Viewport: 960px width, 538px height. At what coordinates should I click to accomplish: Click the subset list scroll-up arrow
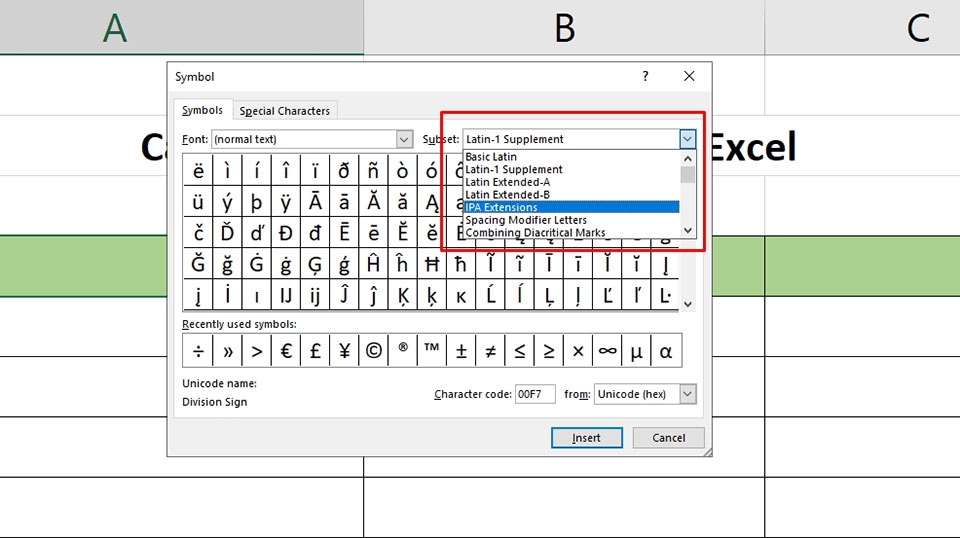point(688,159)
